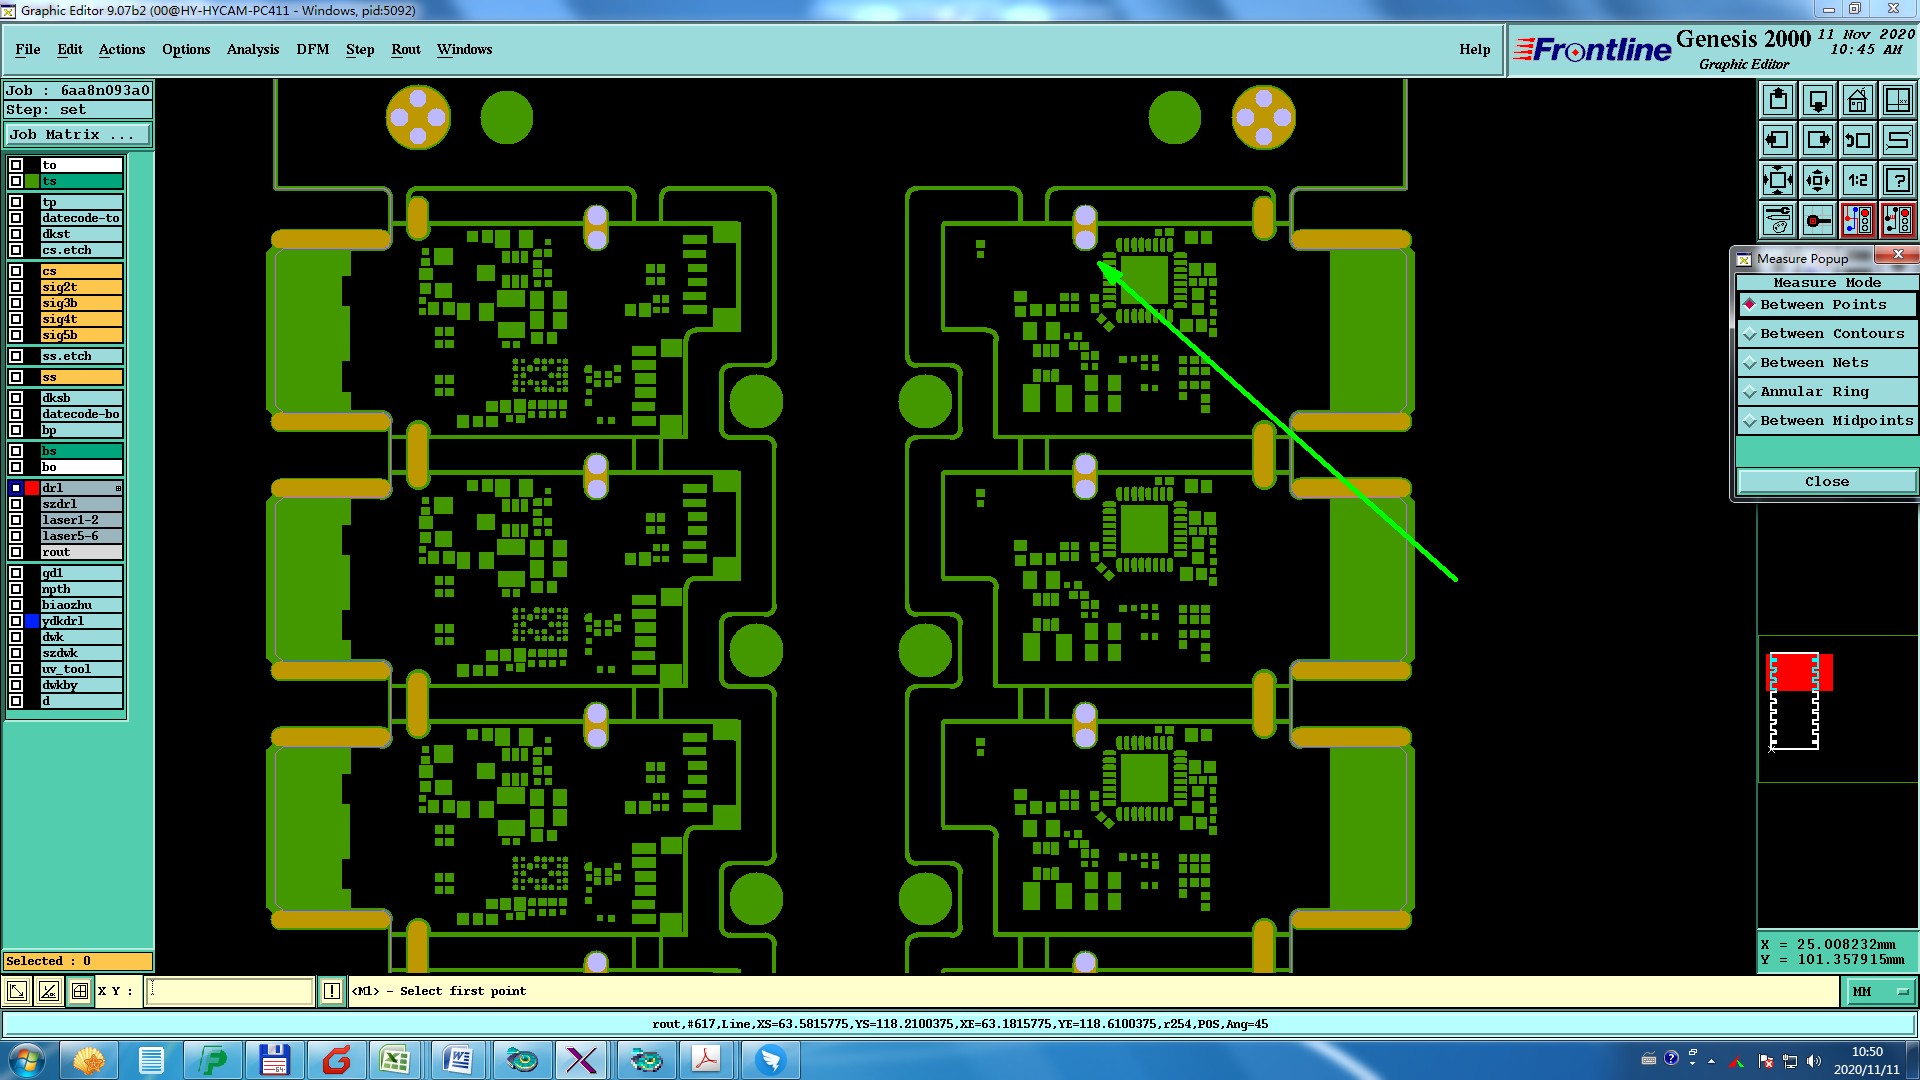
Task: Click the X Y coordinate input field
Action: tap(230, 991)
